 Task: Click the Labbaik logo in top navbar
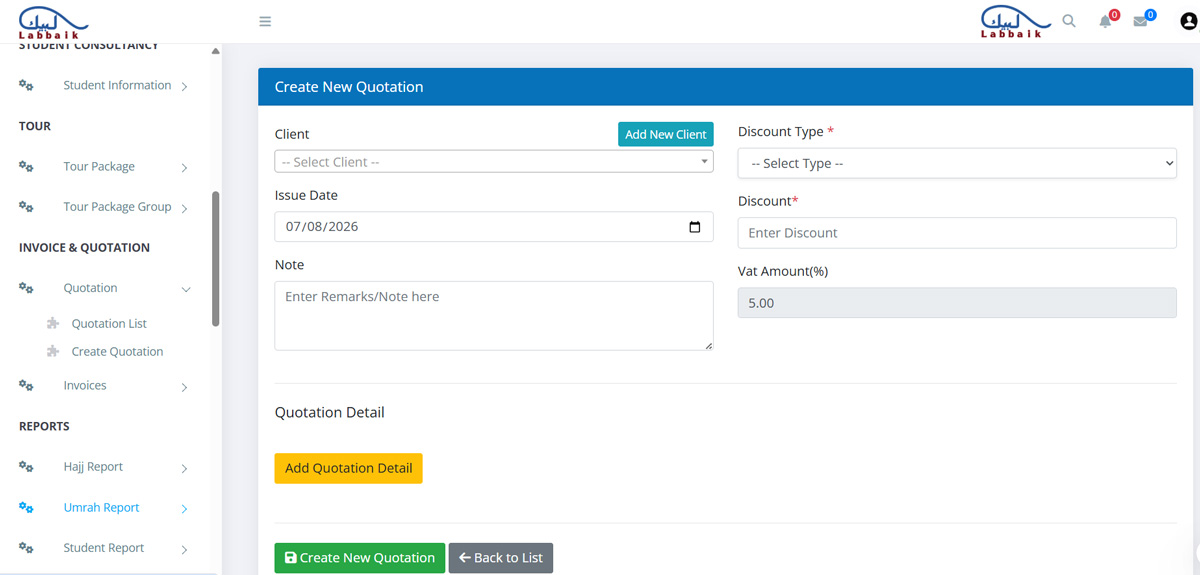[x=1016, y=22]
